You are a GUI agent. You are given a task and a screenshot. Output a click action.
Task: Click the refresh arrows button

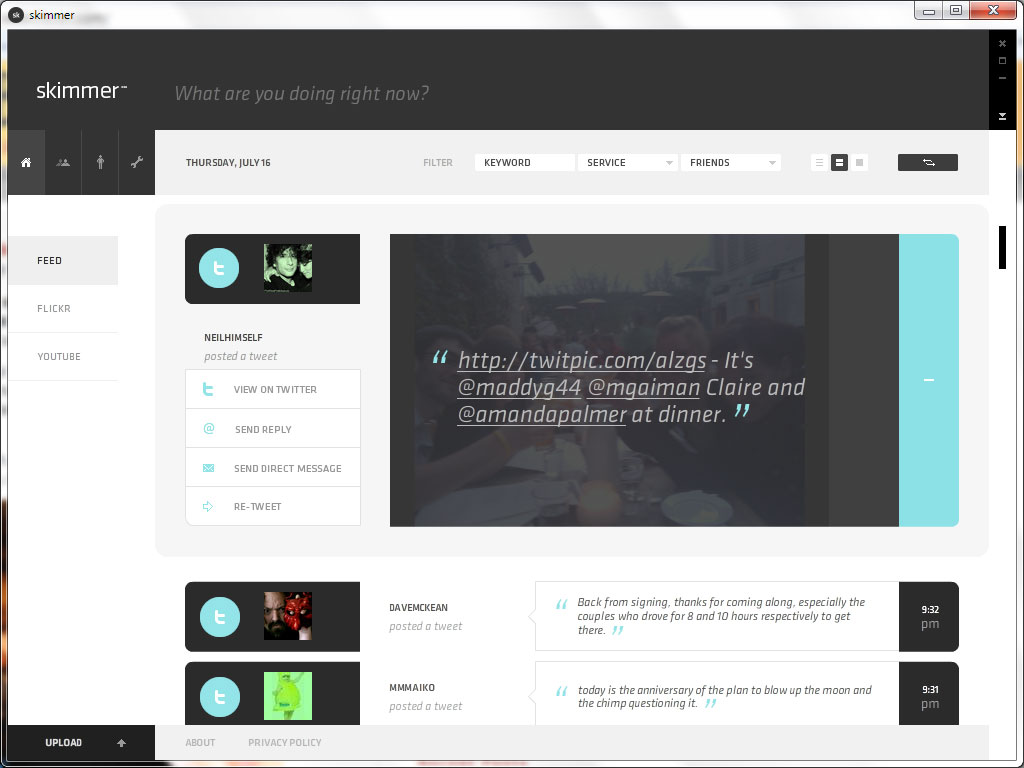927,162
